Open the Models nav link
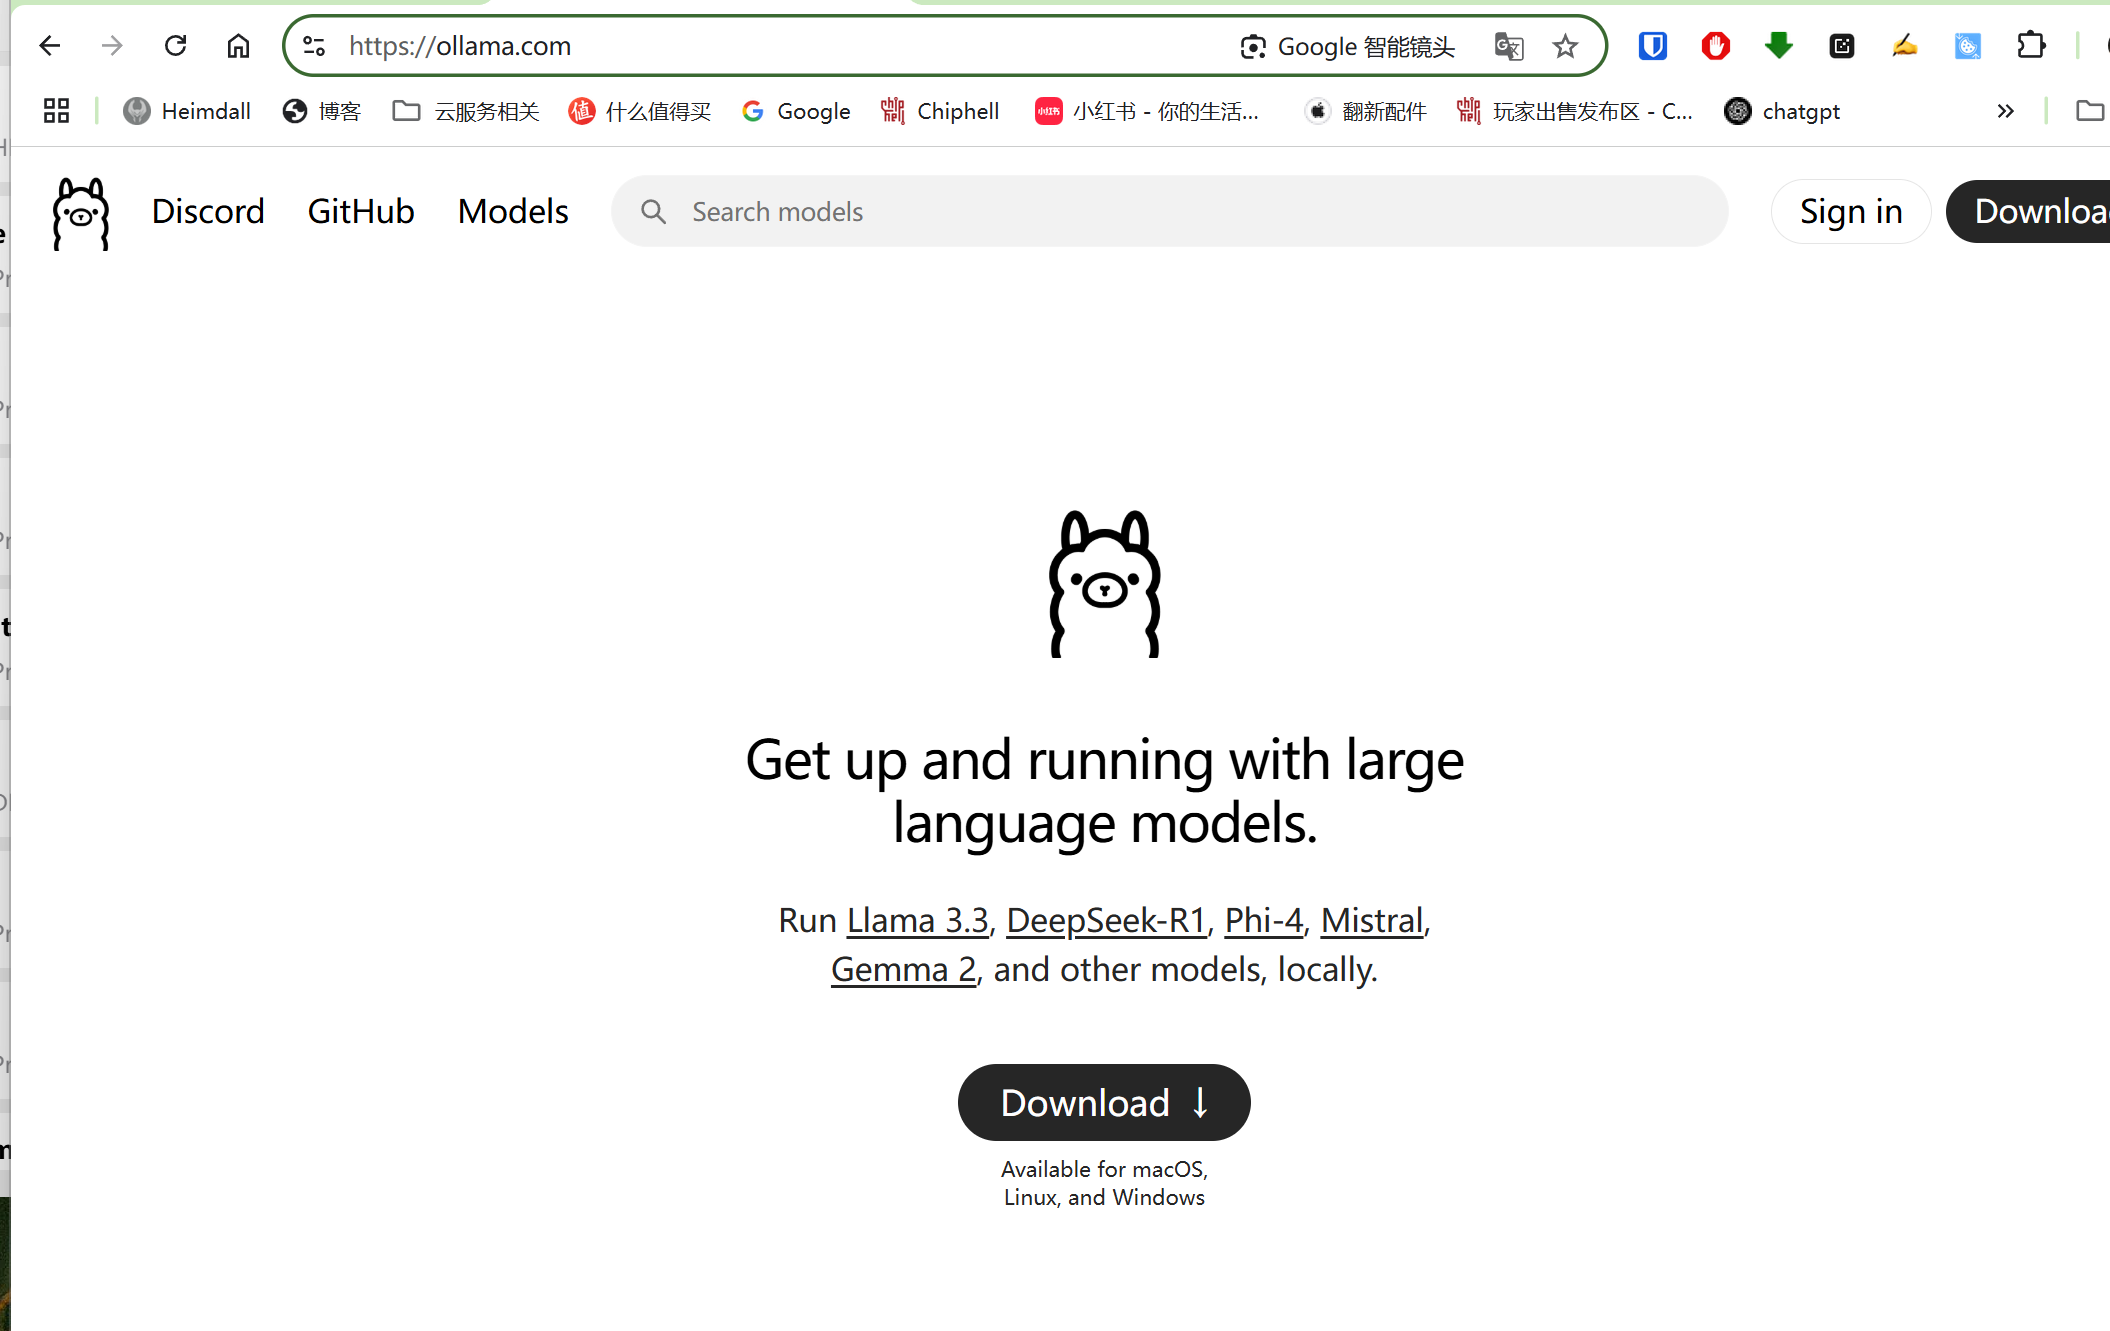The width and height of the screenshot is (2110, 1331). pyautogui.click(x=513, y=211)
